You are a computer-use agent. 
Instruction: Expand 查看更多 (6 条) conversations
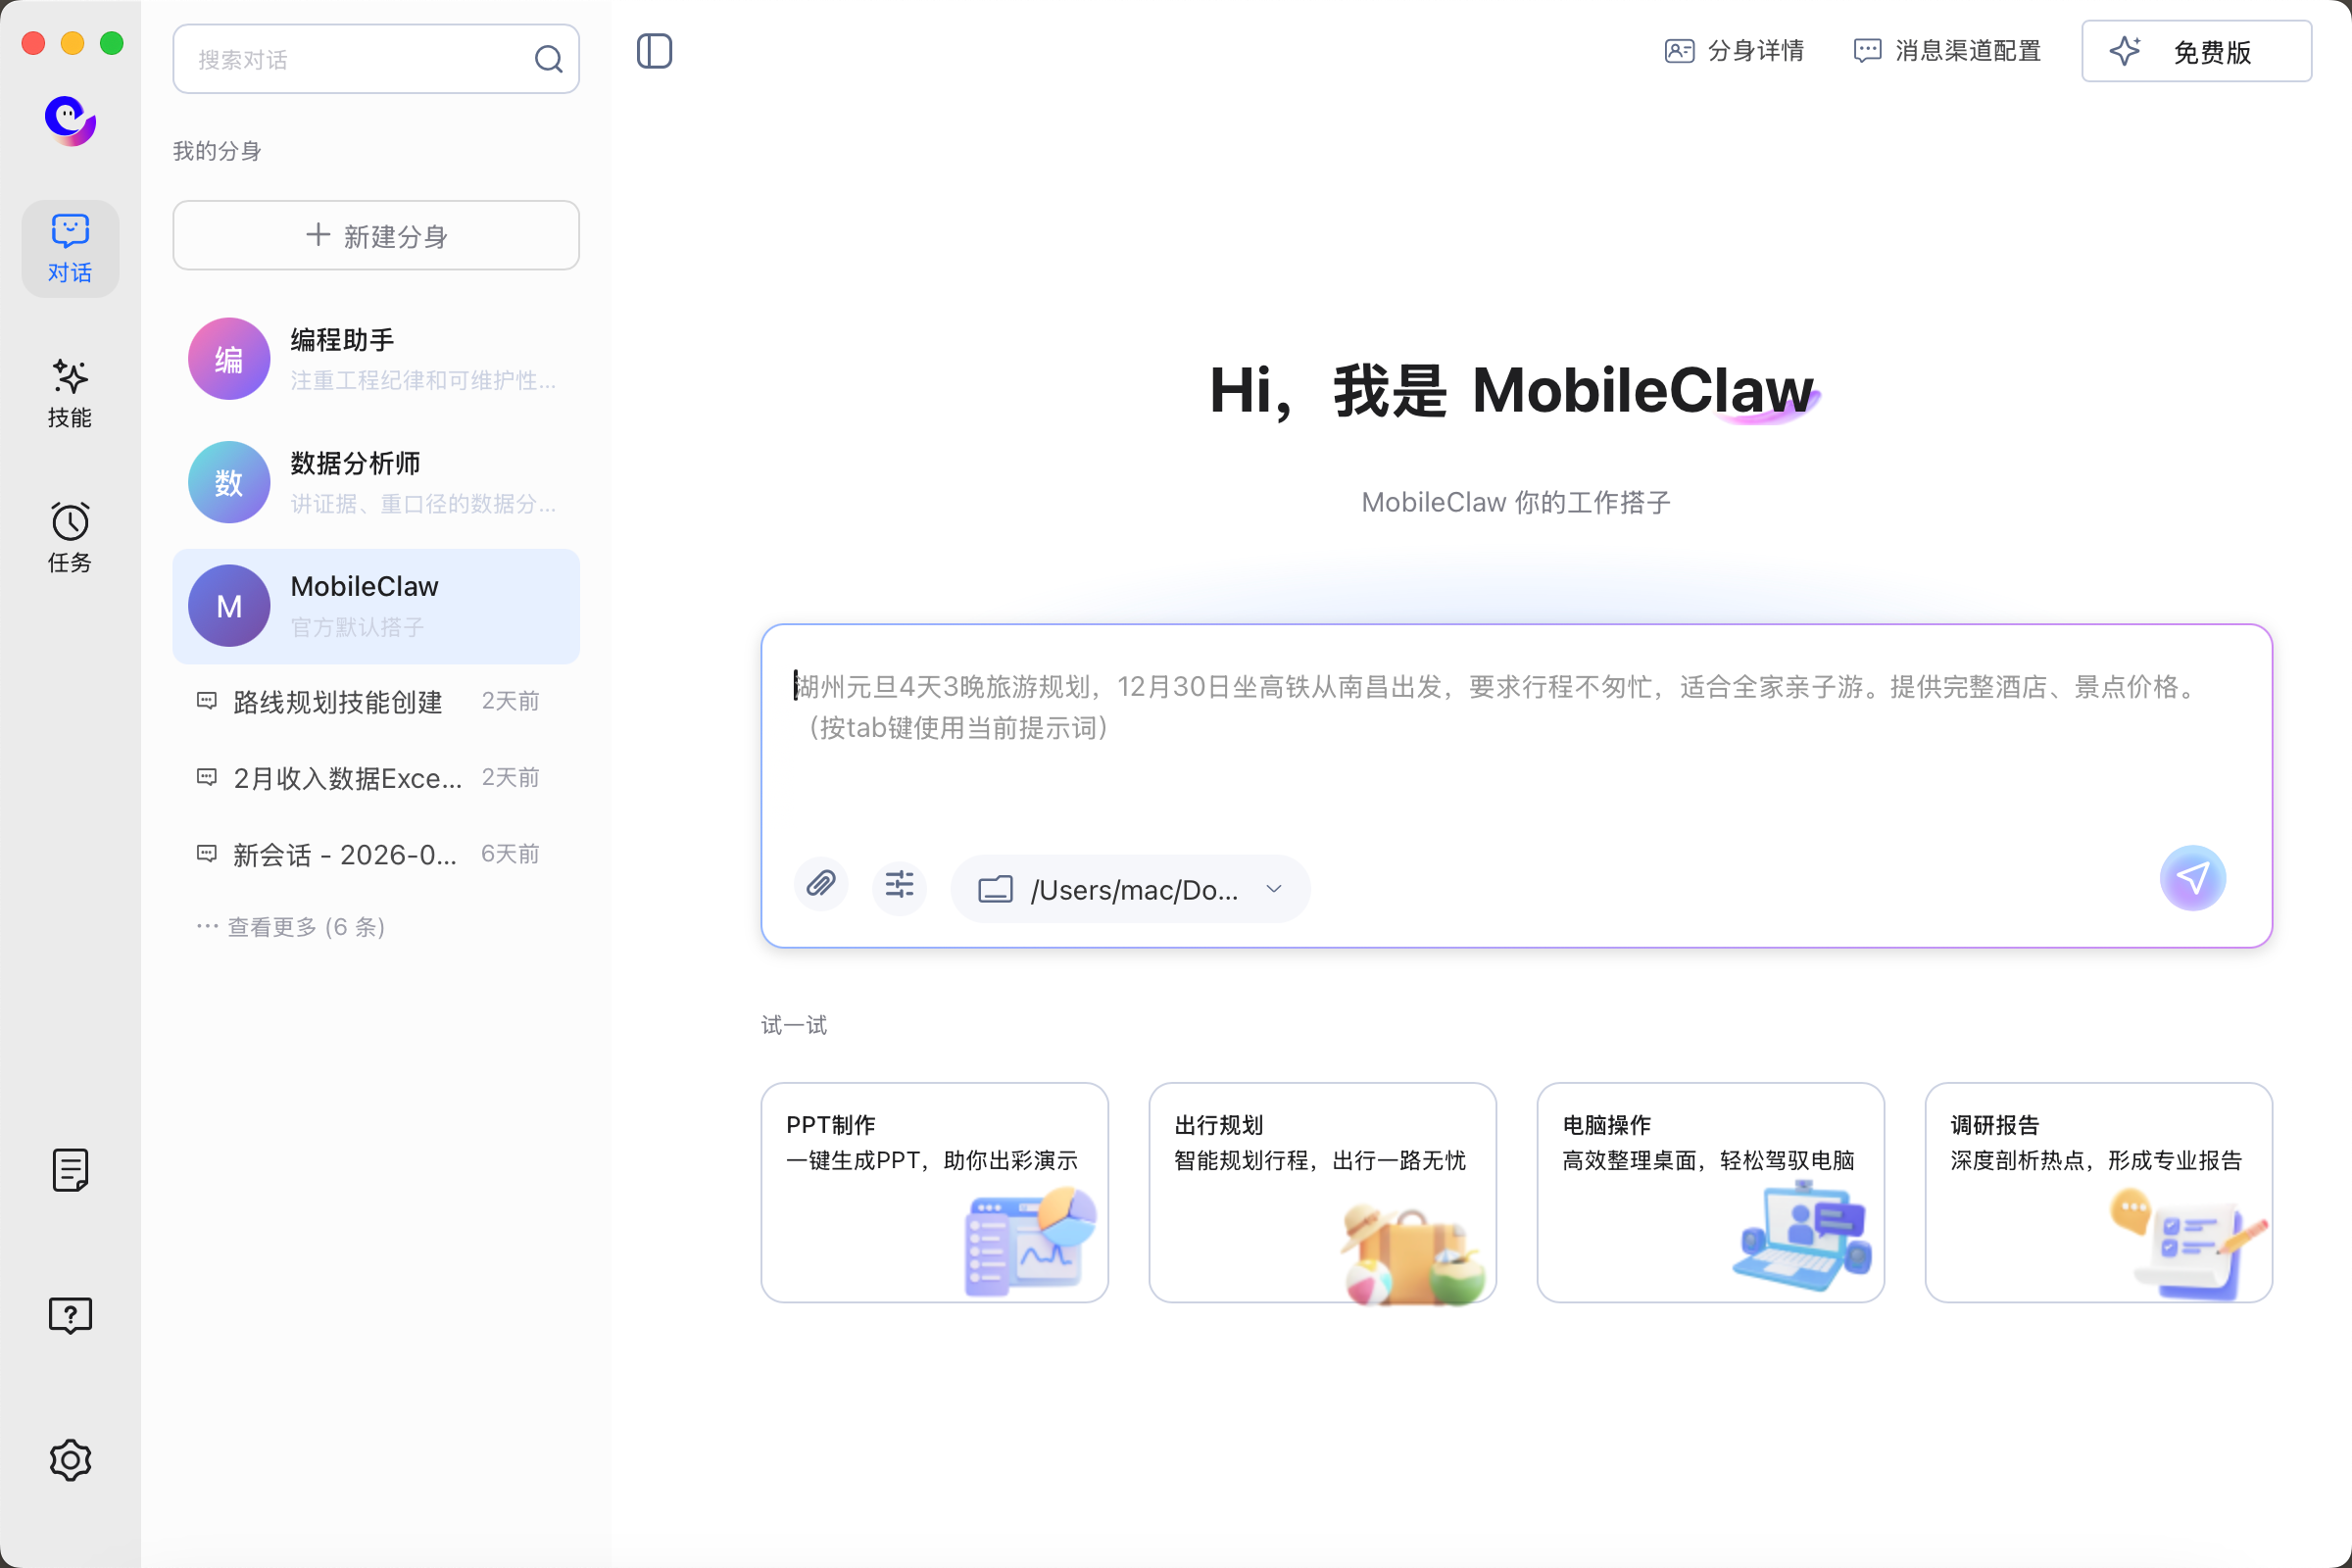(291, 927)
